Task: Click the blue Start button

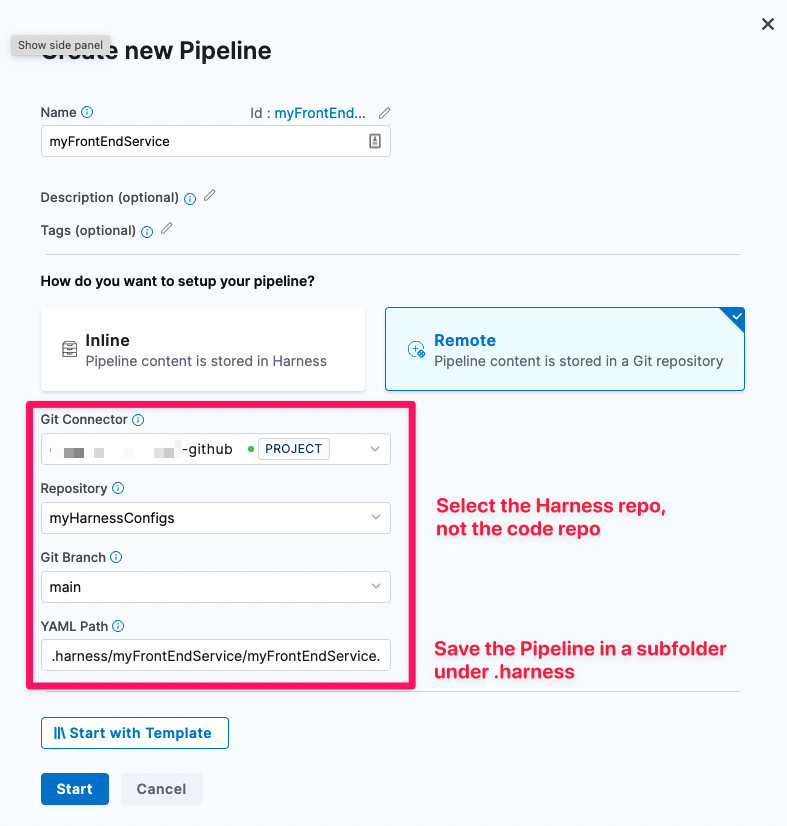Action: [75, 789]
